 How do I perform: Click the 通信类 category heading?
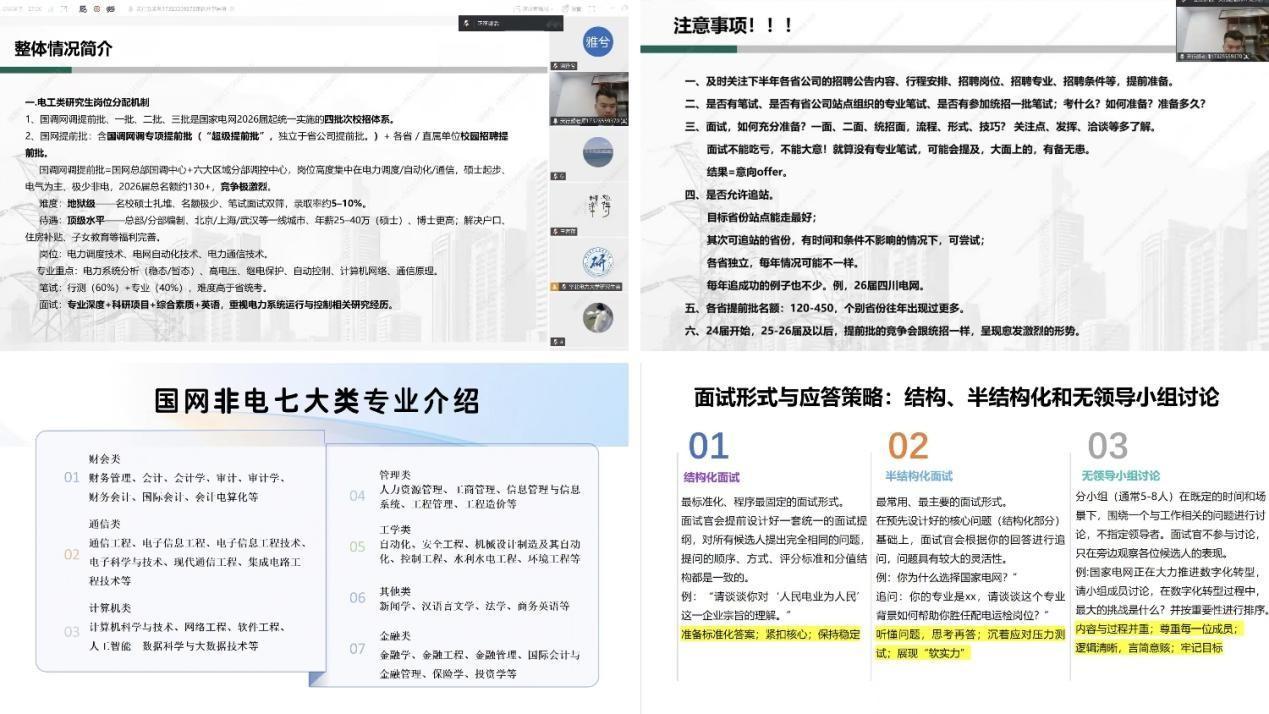click(x=104, y=523)
